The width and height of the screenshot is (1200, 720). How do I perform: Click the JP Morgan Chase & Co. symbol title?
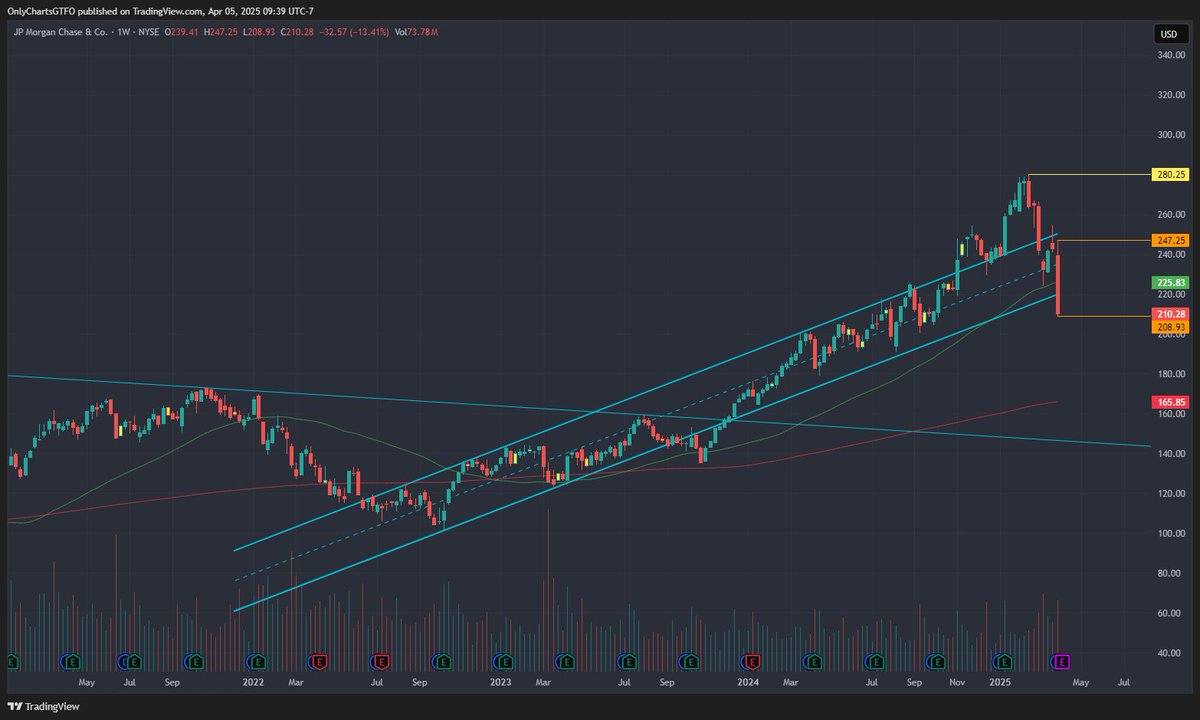tap(60, 33)
